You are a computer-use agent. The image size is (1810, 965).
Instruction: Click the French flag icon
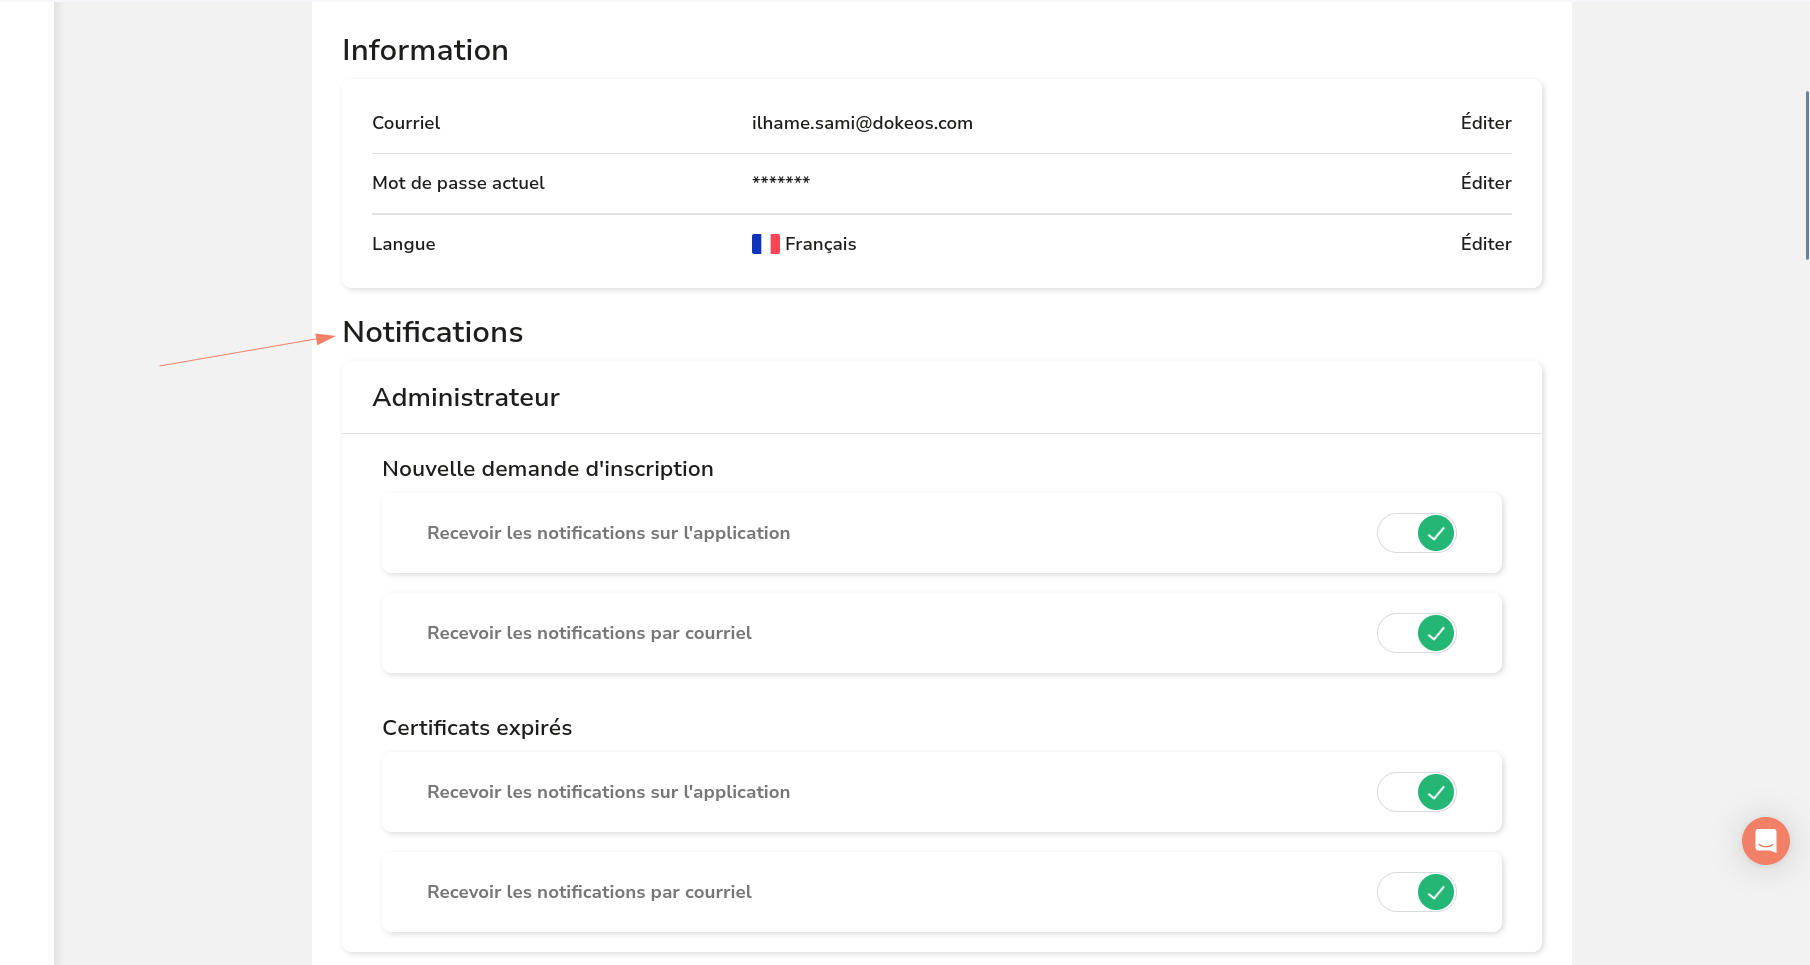pyautogui.click(x=765, y=244)
